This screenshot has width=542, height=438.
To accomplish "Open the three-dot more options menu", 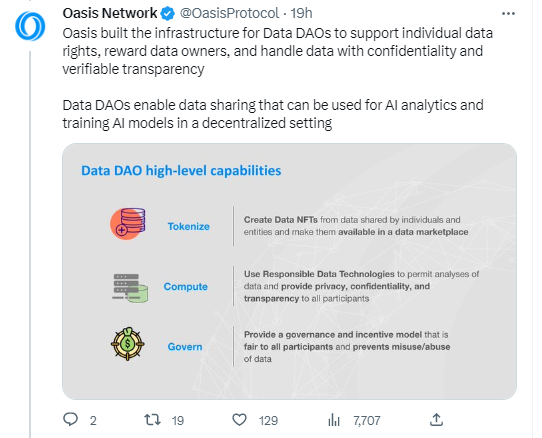I will [x=508, y=13].
